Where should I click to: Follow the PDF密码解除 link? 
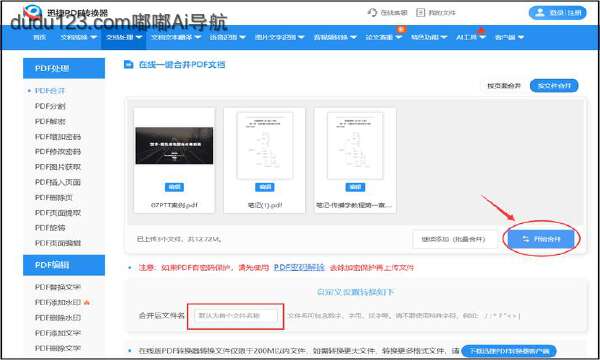point(299,267)
